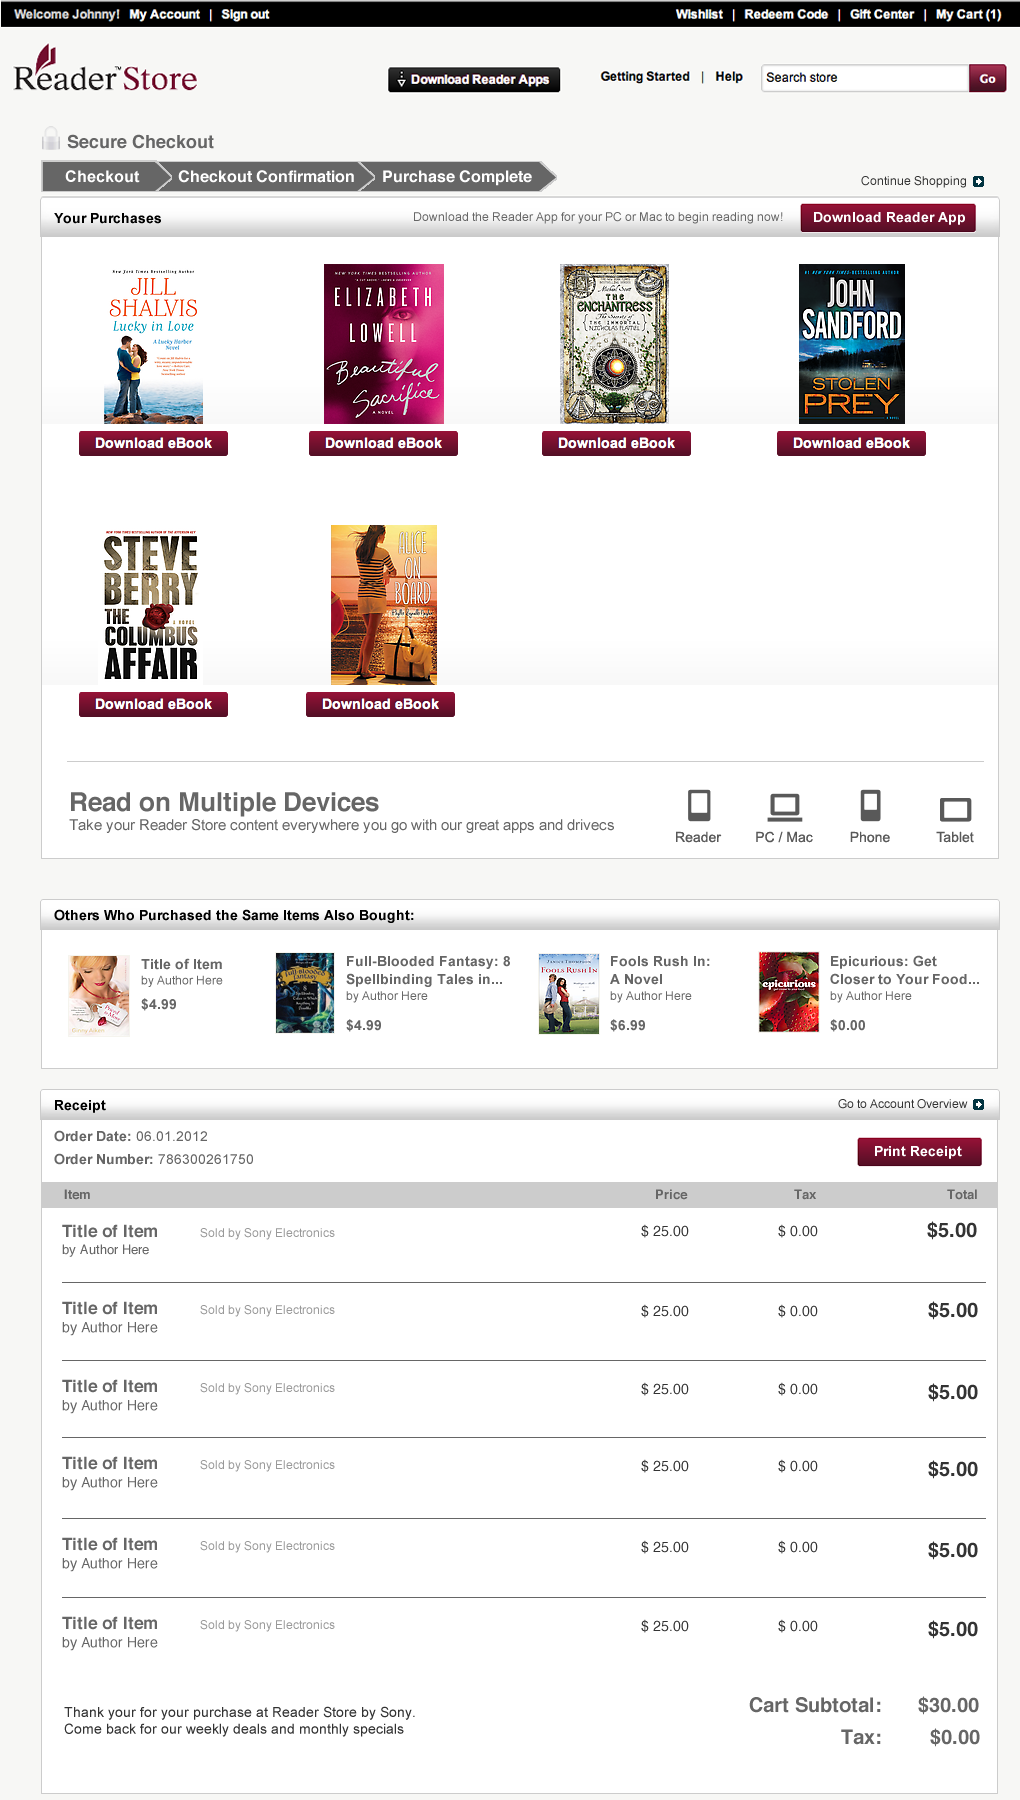Download eBook for Stolen Prey
The image size is (1020, 1800).
pos(851,443)
